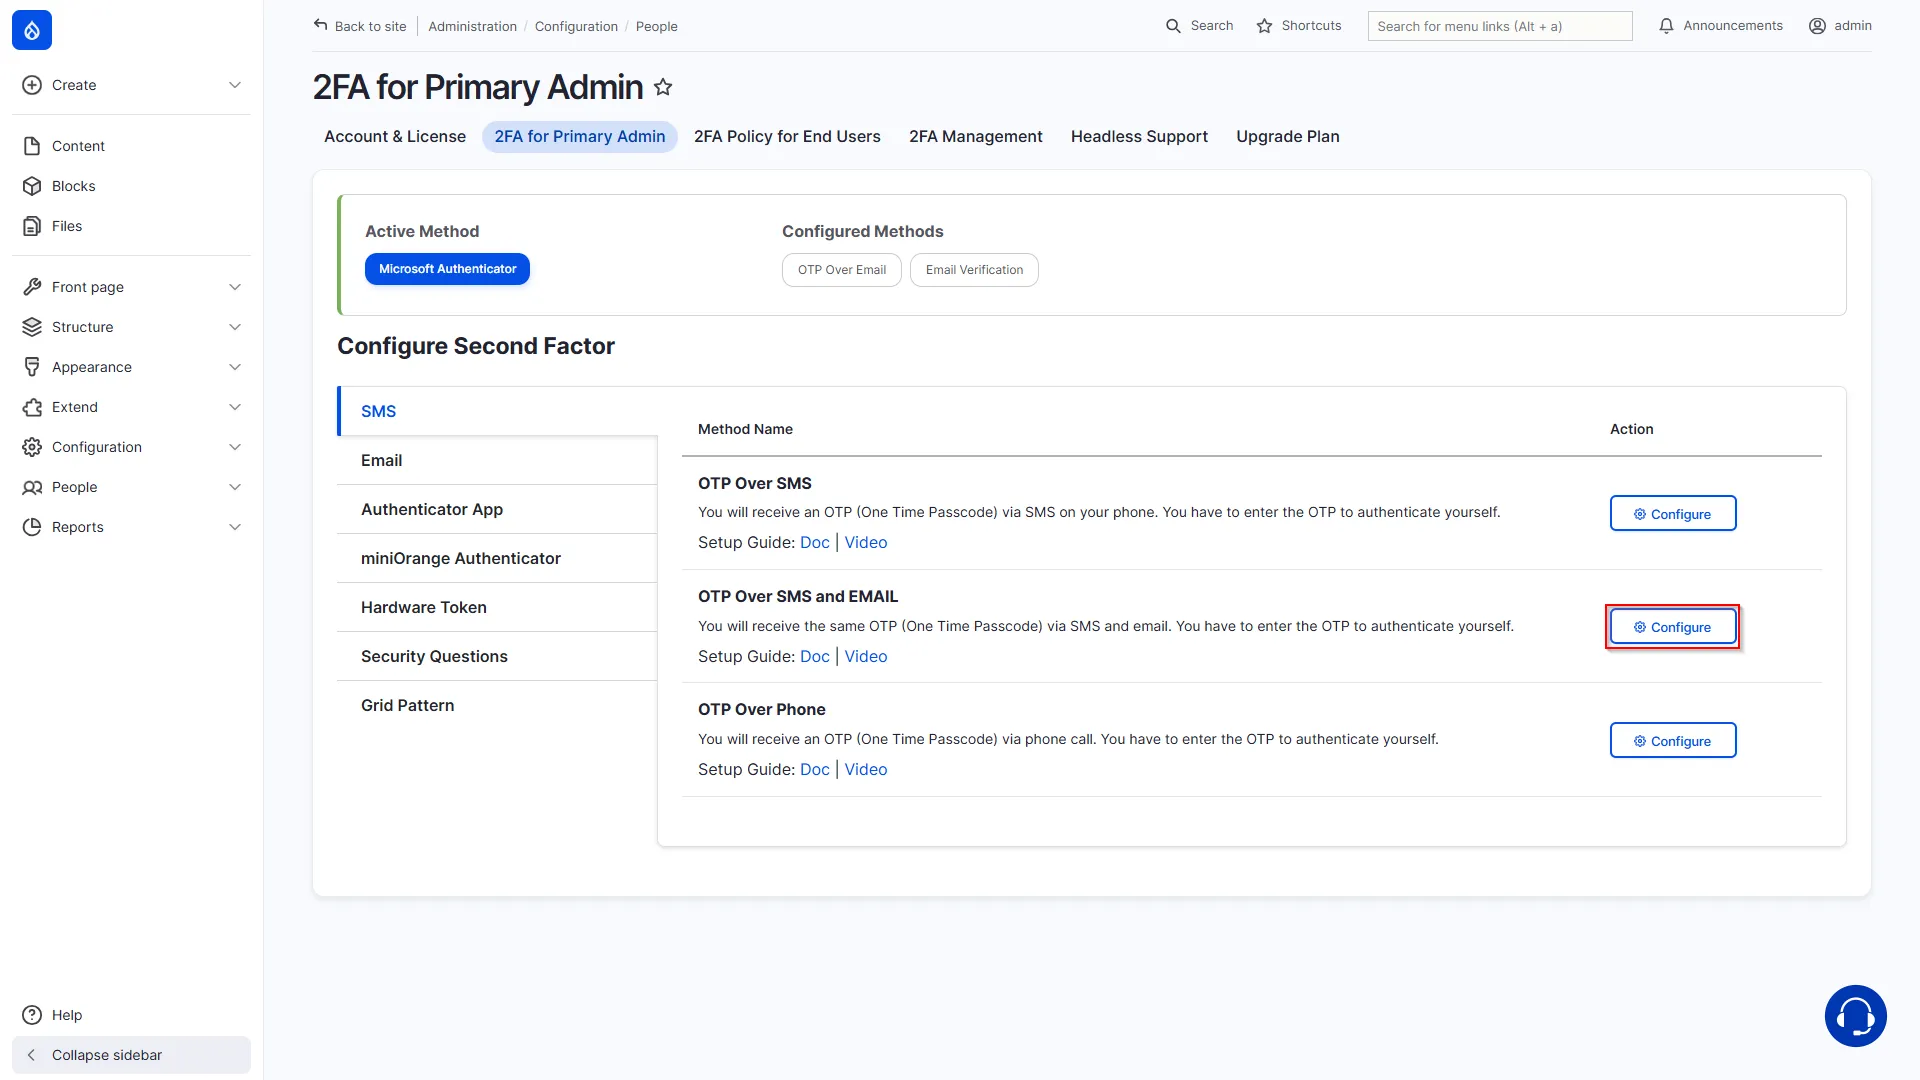Click the Configuration gear icon in sidebar
Screen dimensions: 1920x1080
click(x=32, y=447)
